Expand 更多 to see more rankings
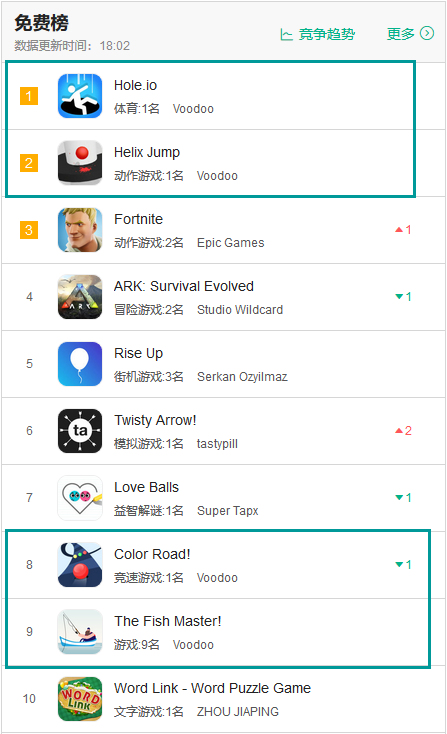 click(x=410, y=34)
